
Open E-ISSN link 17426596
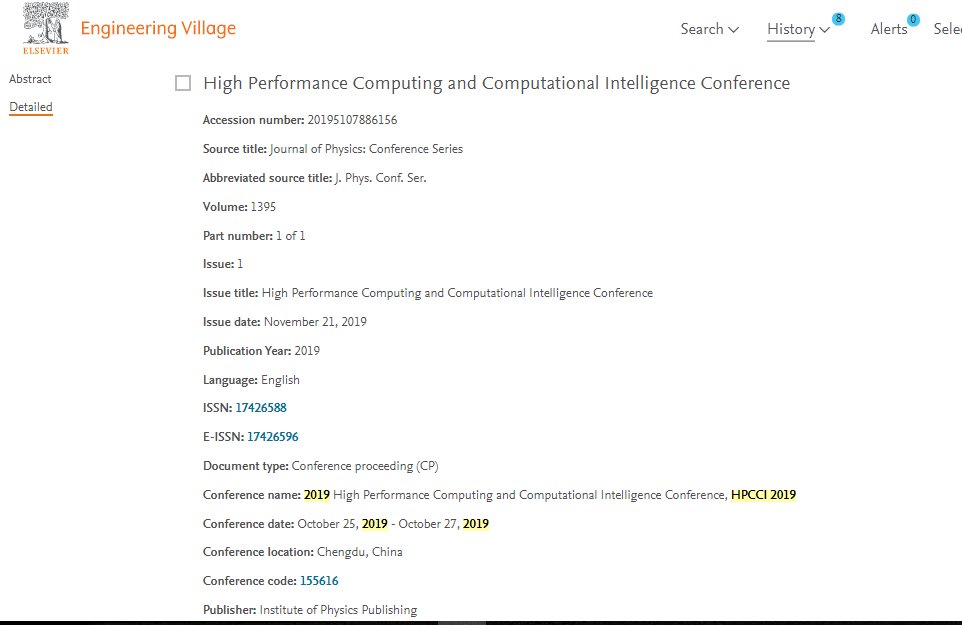pyautogui.click(x=272, y=437)
